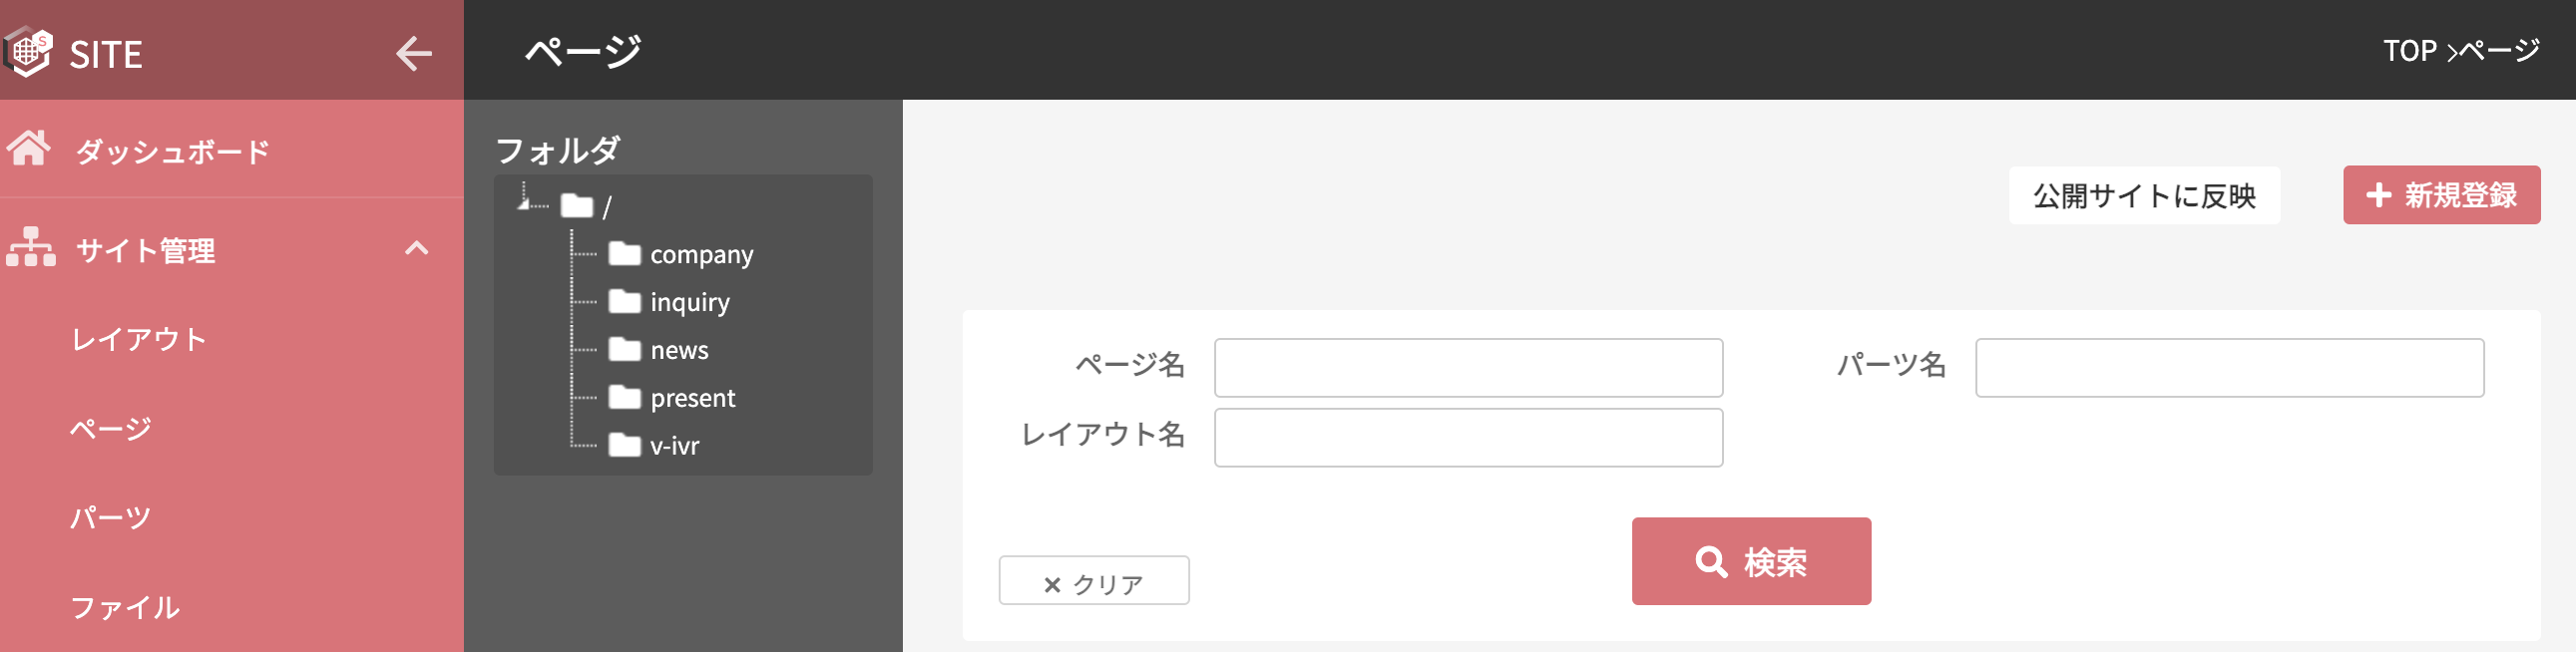Viewport: 2576px width, 652px height.
Task: Open the inquiry folder
Action: point(689,302)
